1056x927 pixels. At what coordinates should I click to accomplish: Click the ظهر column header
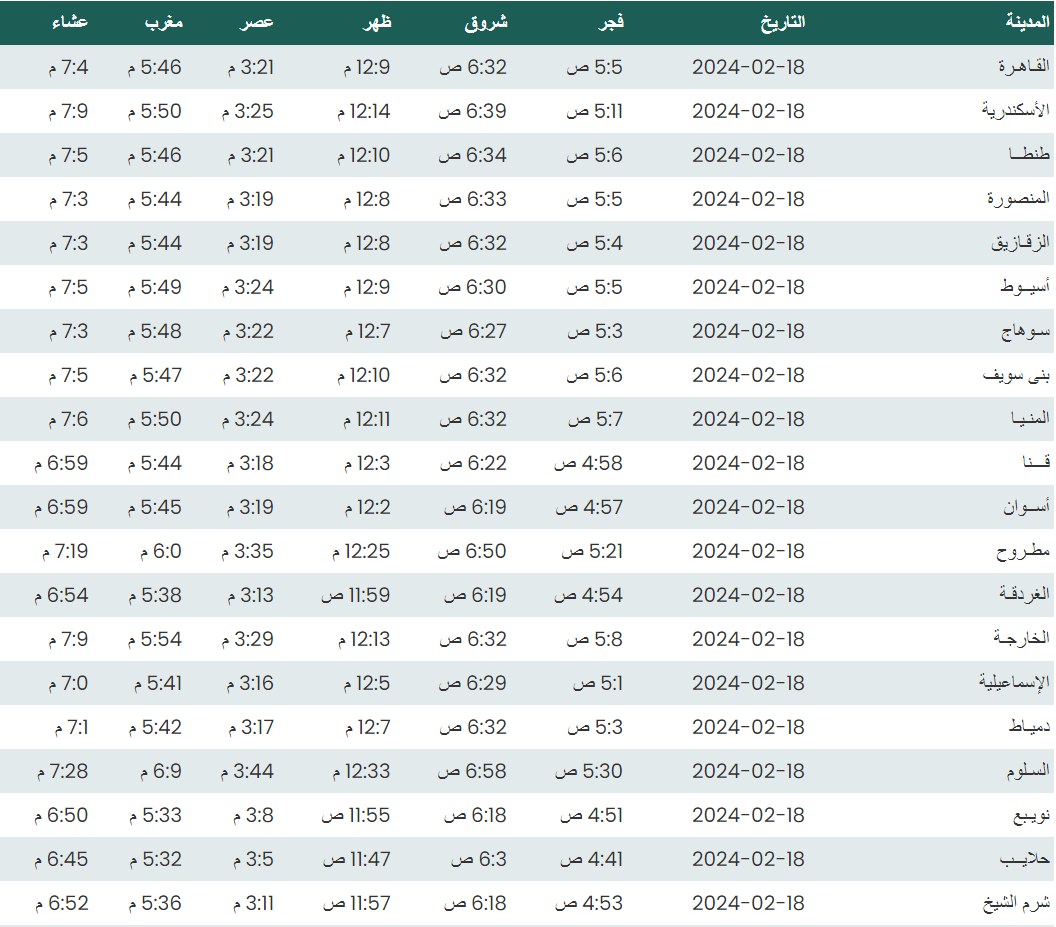tap(375, 21)
